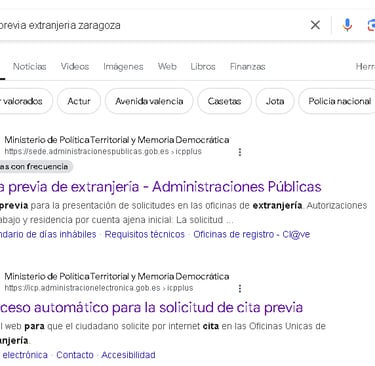Select the Actur filter chip
The width and height of the screenshot is (375, 366).
tap(79, 101)
